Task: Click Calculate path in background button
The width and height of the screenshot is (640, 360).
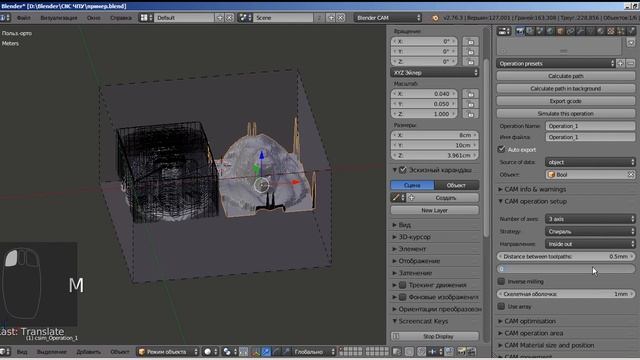Action: tap(566, 89)
